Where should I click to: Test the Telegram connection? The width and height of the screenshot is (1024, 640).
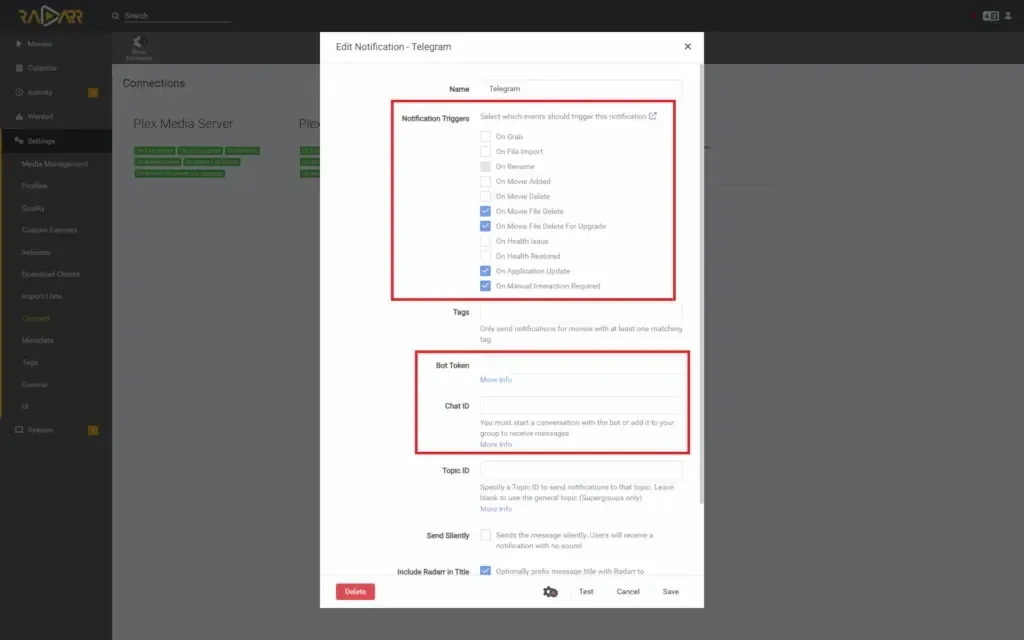[x=588, y=592]
